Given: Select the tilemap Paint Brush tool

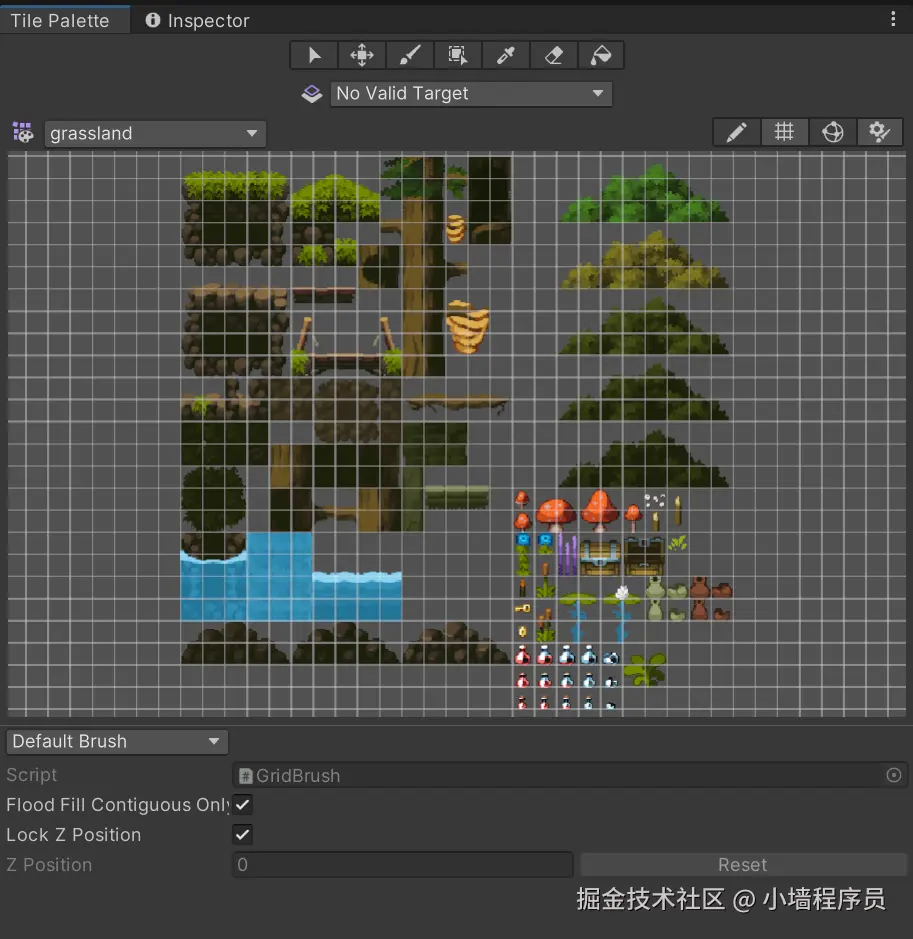Looking at the screenshot, I should [x=409, y=55].
